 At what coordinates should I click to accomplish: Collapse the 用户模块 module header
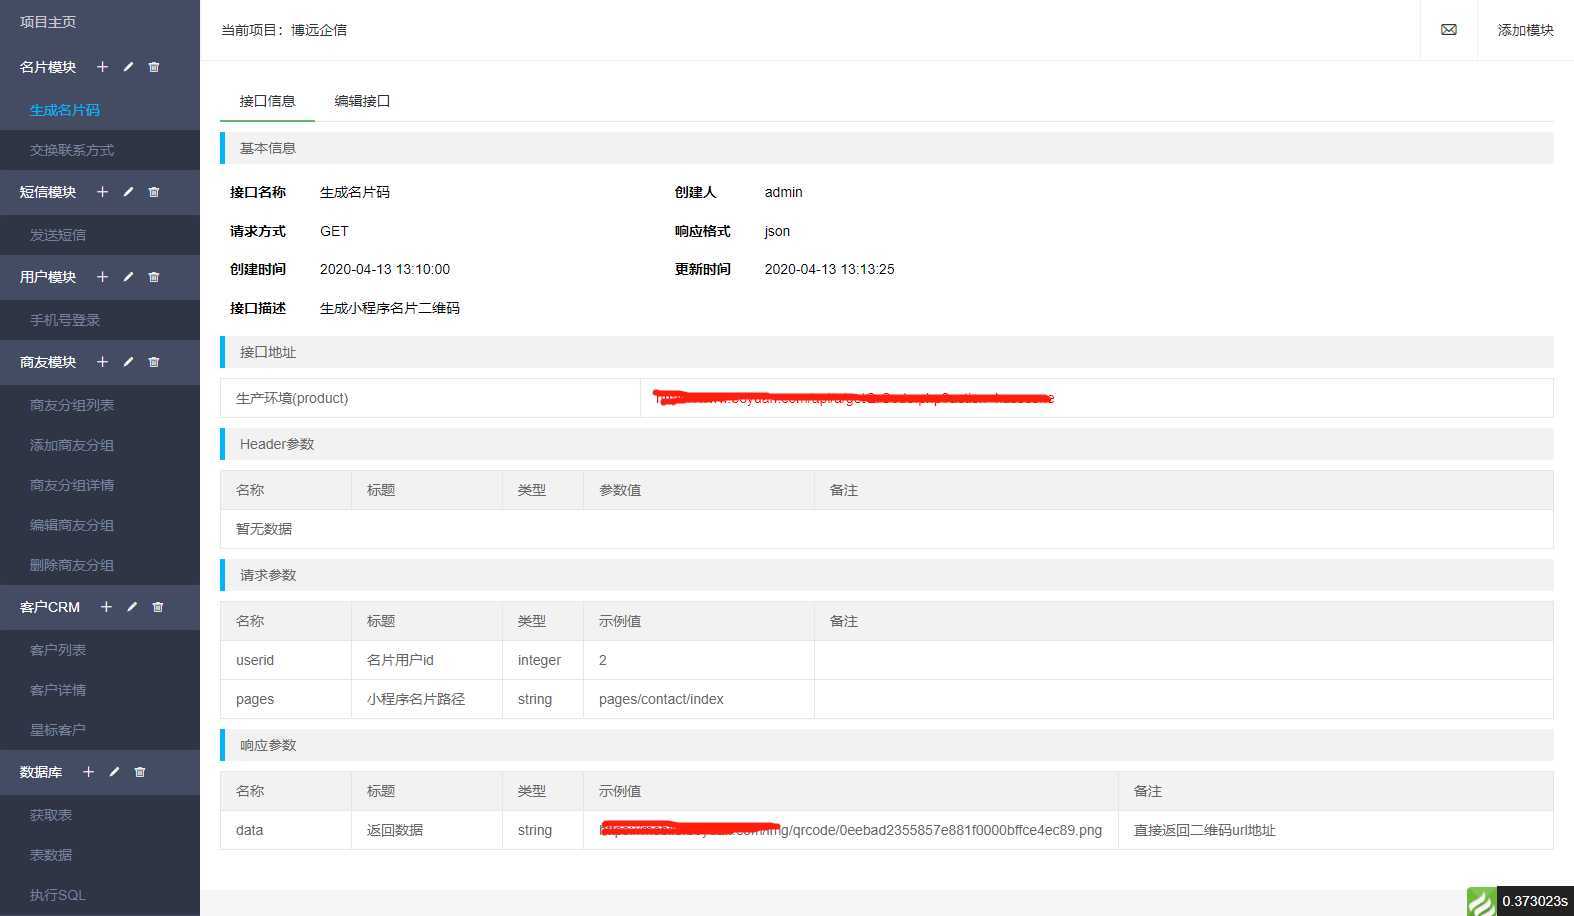(48, 277)
